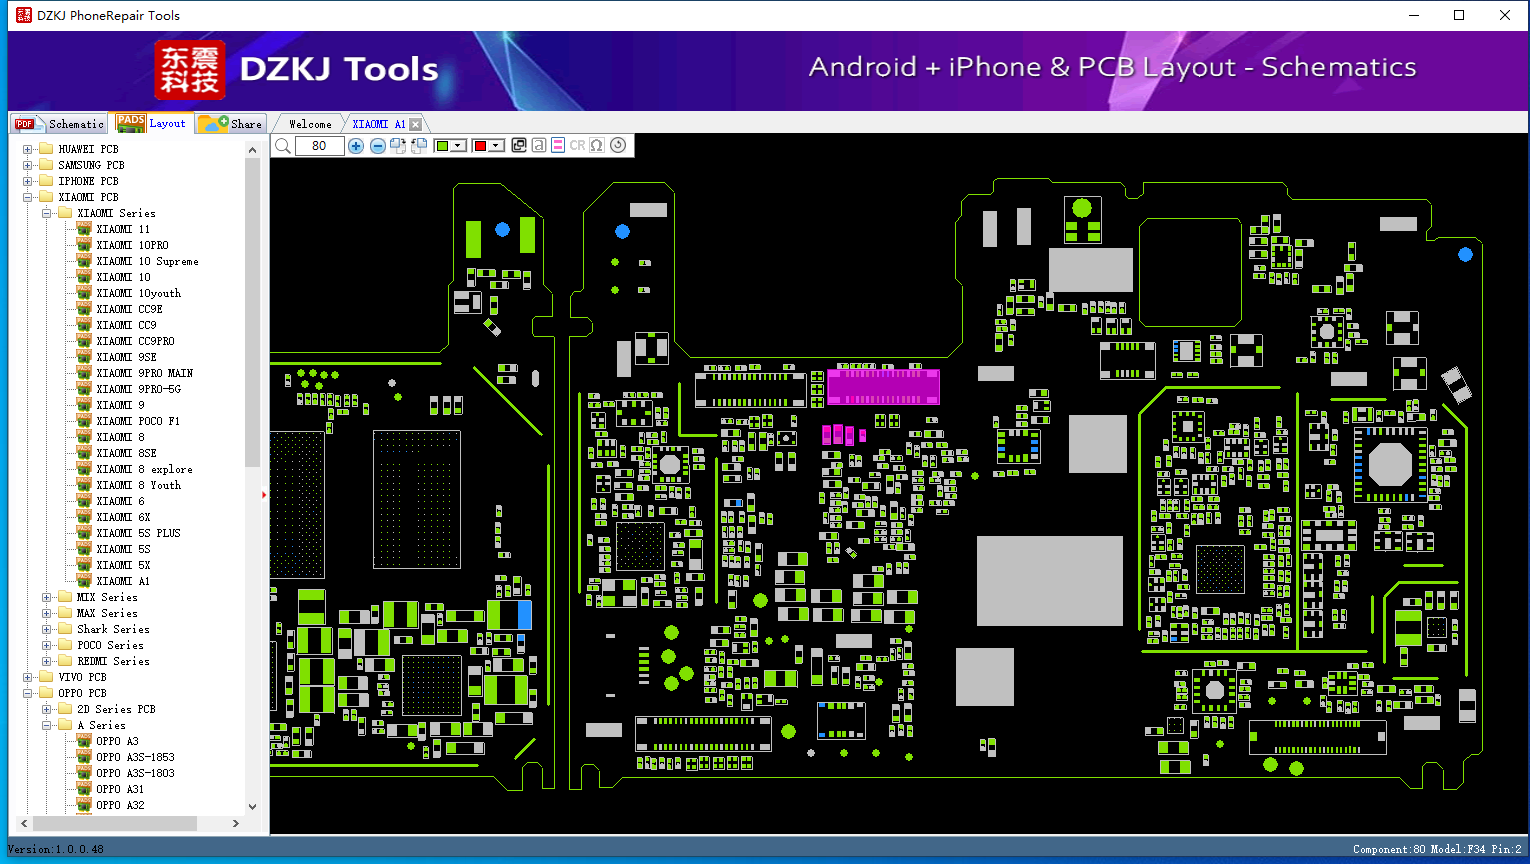Click the board icon beside XIAOMI CC9E
This screenshot has height=864, width=1530.
point(84,309)
